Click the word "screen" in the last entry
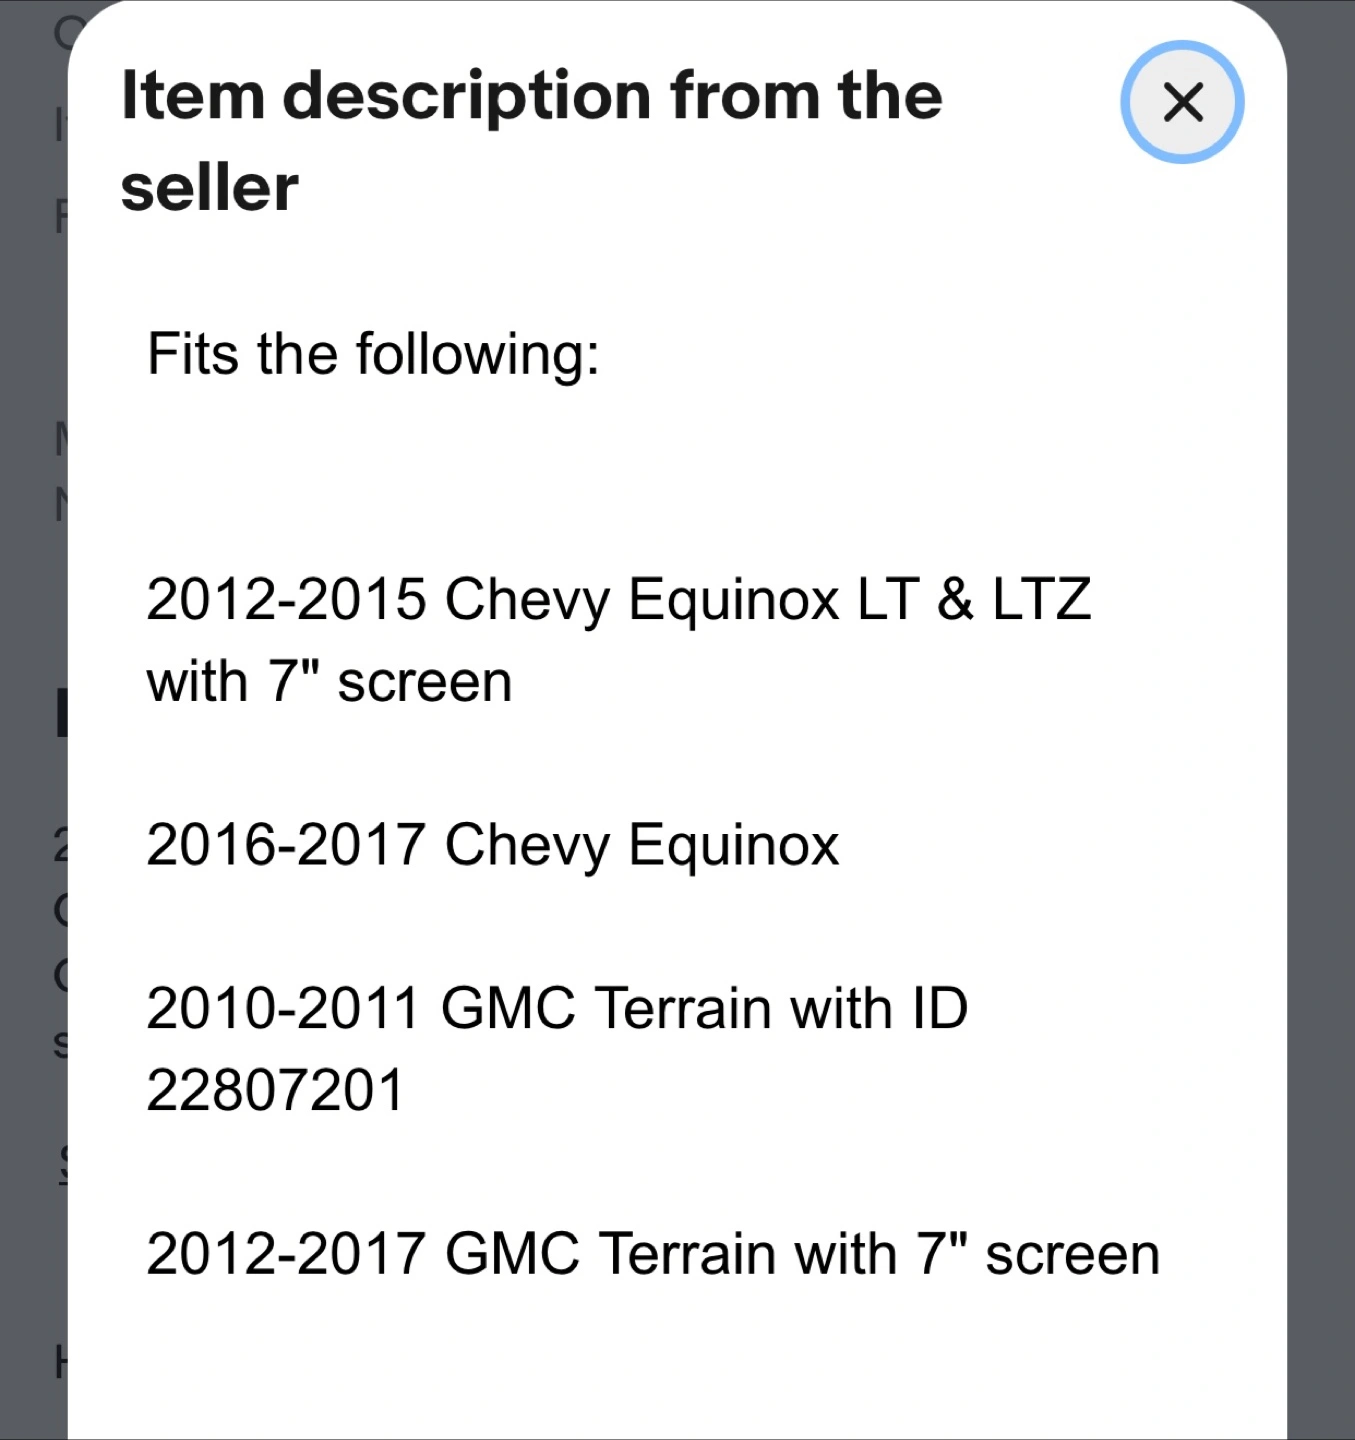This screenshot has height=1440, width=1355. pos(1072,1254)
